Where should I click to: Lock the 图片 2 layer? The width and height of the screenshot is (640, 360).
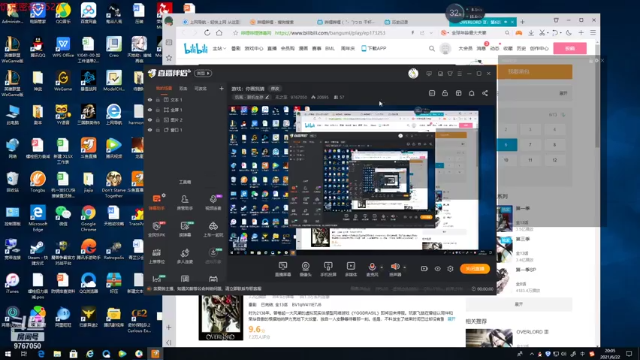pos(158,120)
